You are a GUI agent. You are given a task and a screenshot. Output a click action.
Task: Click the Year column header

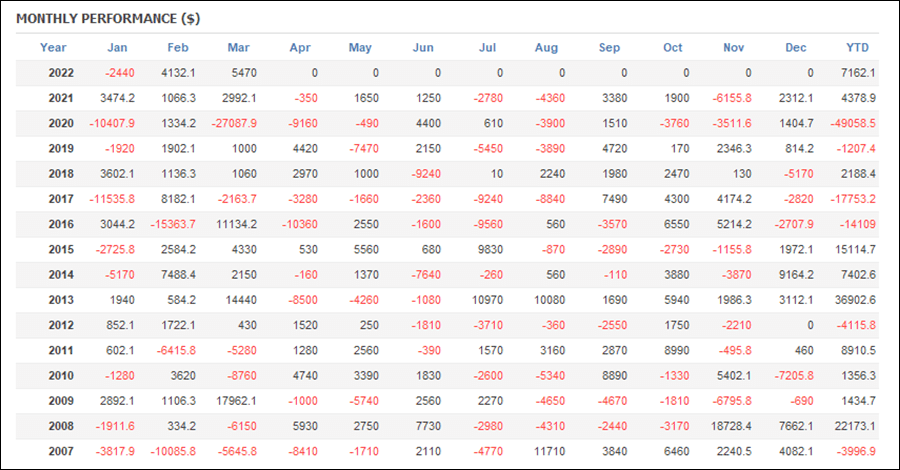(53, 48)
